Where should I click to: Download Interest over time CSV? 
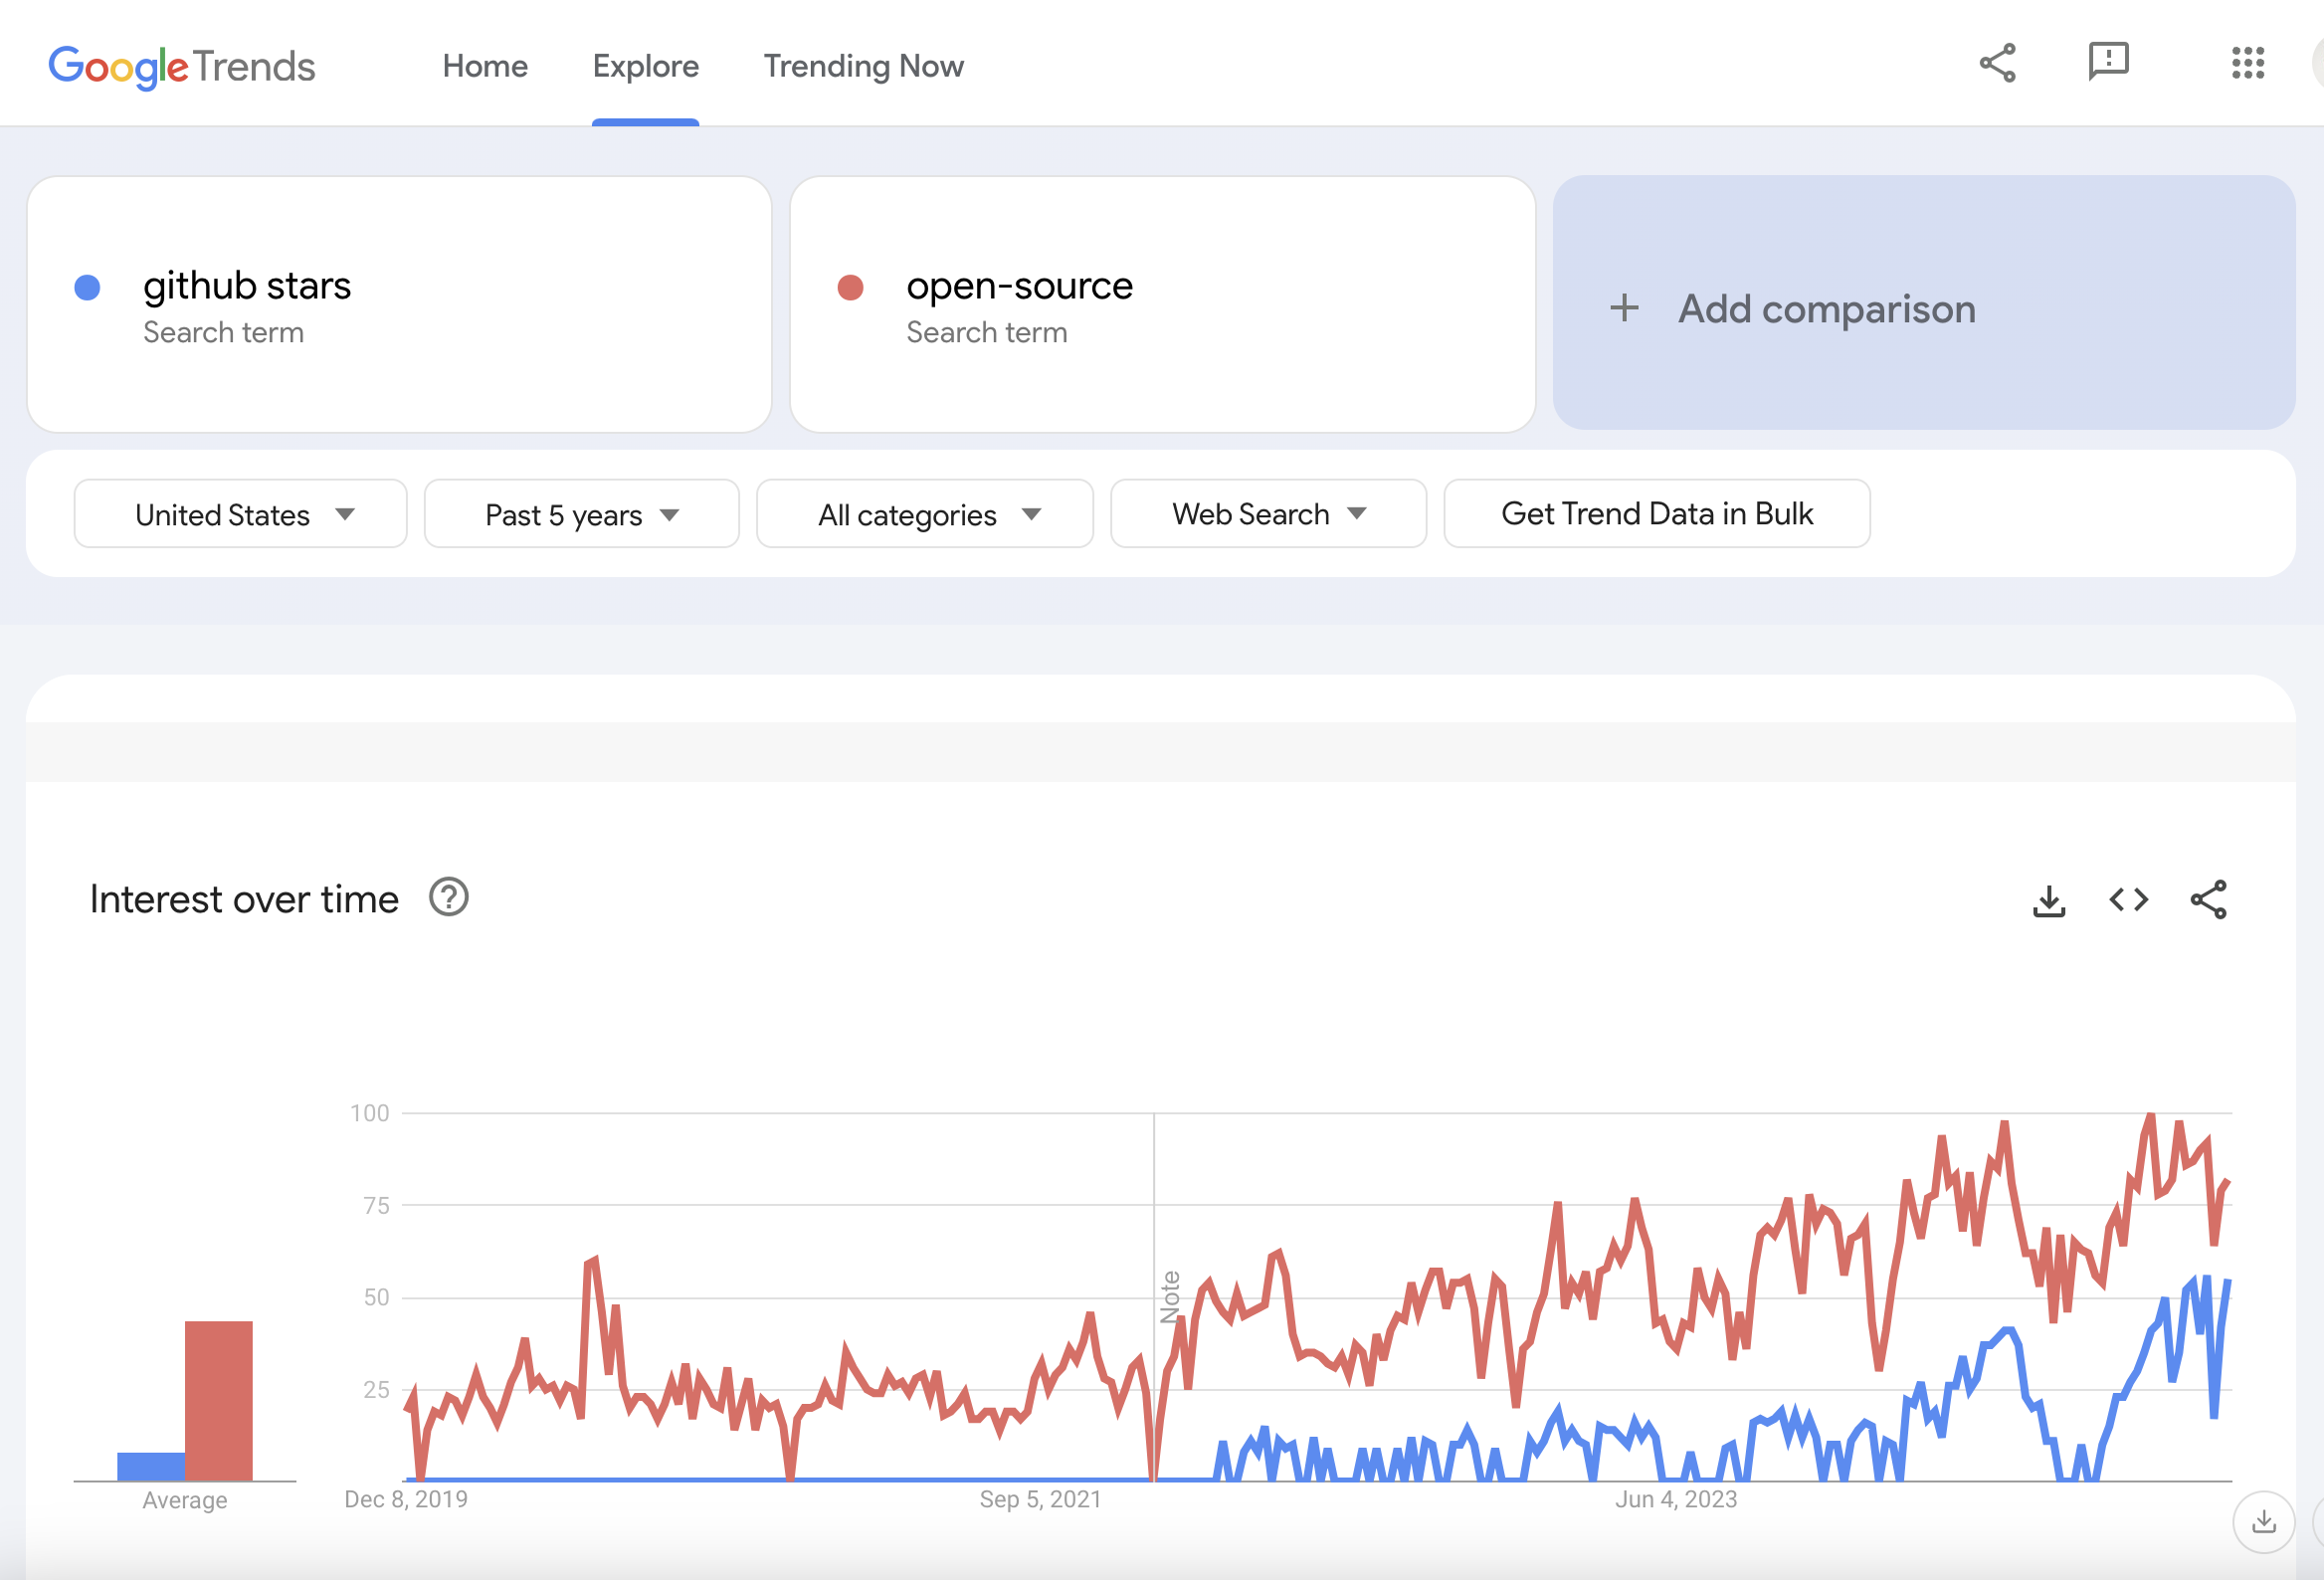[x=2049, y=900]
